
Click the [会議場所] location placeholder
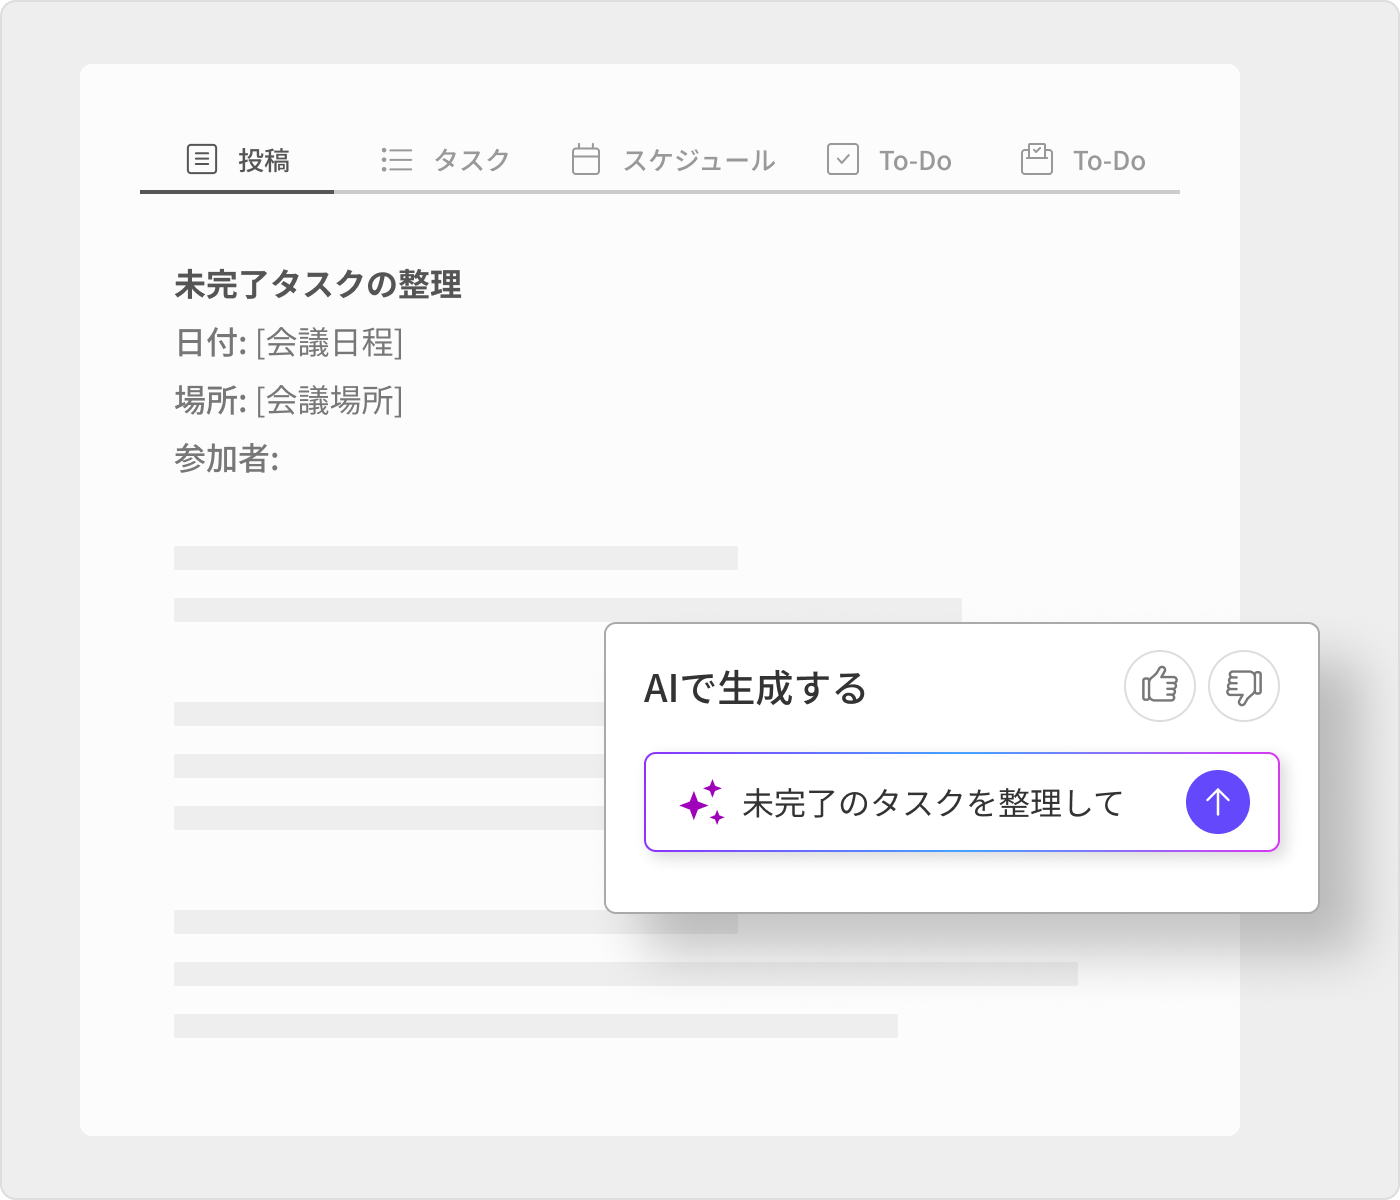point(329,401)
